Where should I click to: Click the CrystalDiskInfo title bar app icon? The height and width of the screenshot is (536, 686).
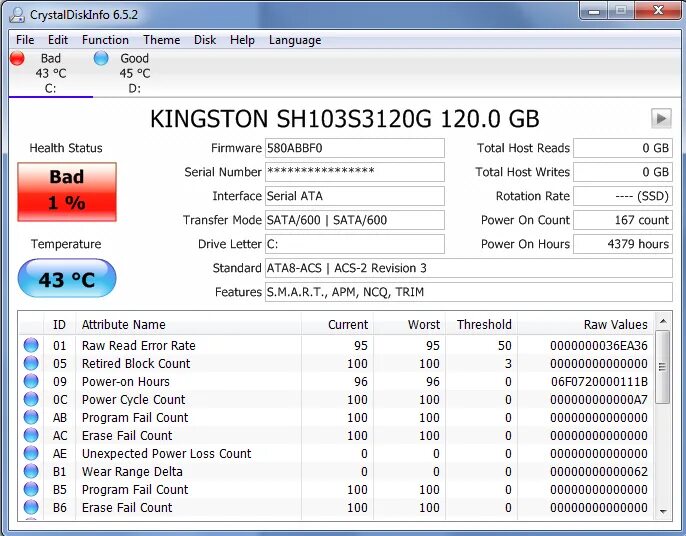tap(17, 15)
